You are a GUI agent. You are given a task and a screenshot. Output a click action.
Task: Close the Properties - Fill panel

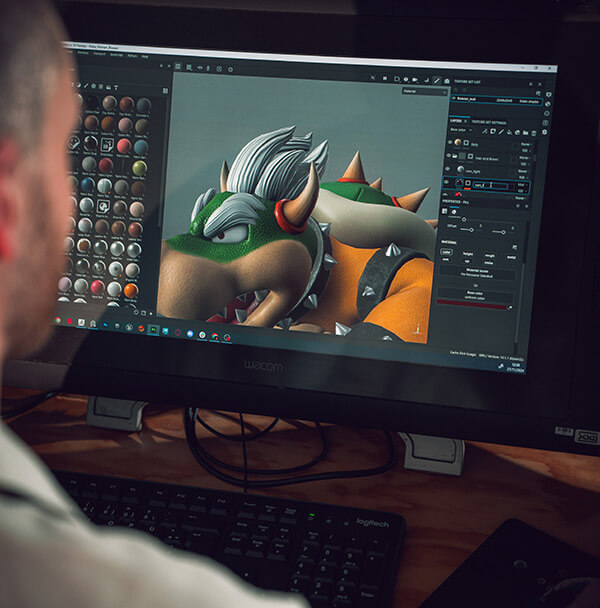click(527, 206)
